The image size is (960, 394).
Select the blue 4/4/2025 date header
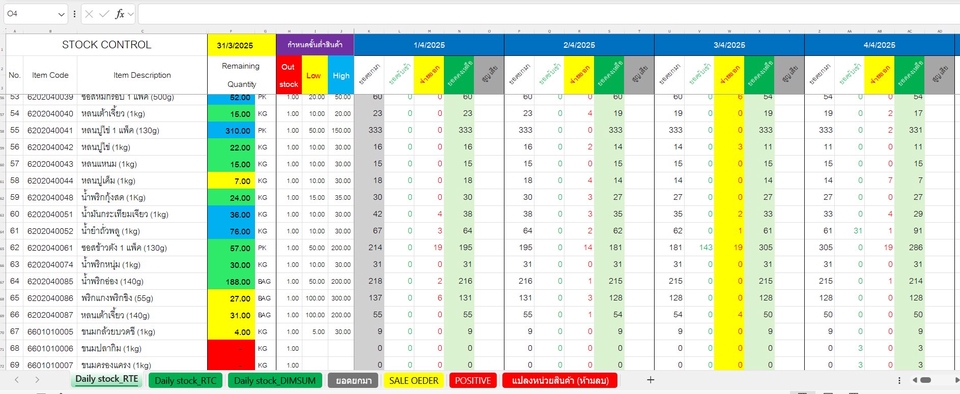tap(879, 45)
